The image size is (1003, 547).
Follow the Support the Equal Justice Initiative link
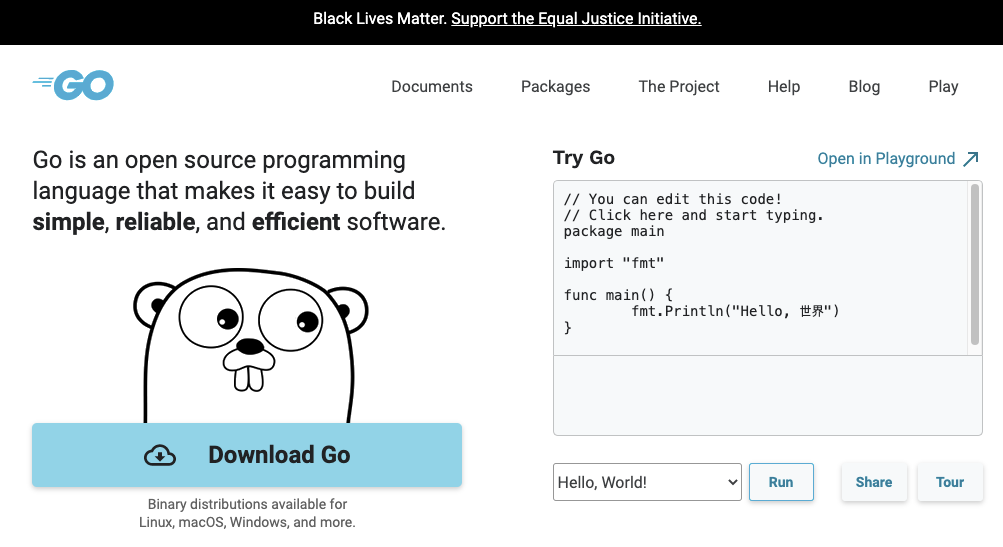[576, 19]
